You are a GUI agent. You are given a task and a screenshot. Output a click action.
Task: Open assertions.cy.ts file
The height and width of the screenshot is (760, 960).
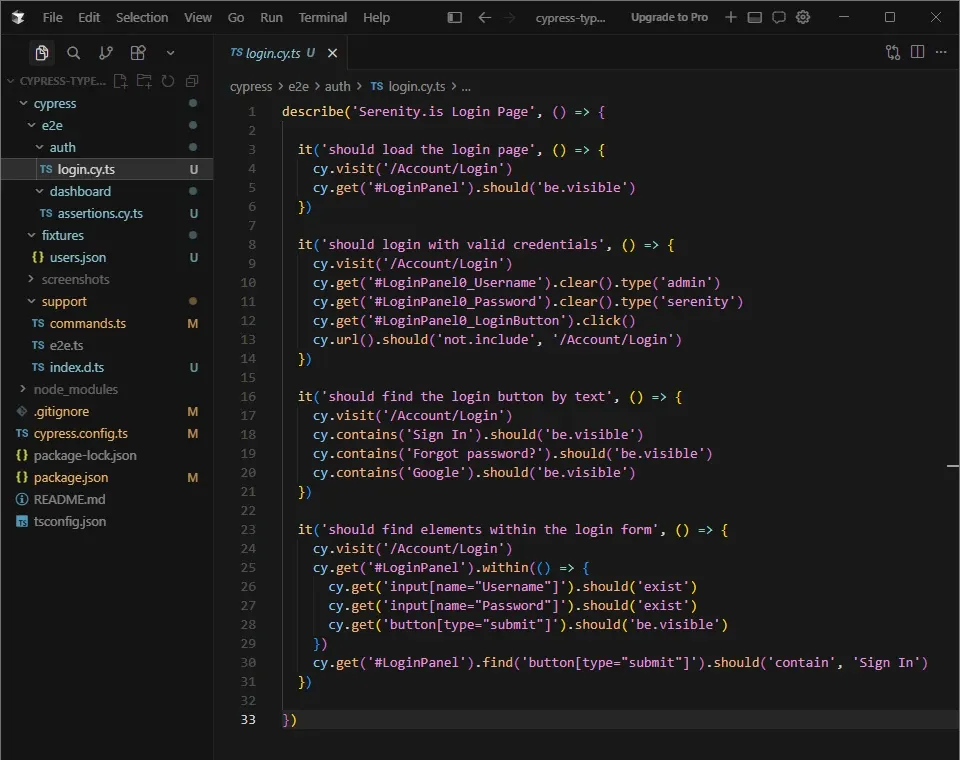click(x=107, y=214)
